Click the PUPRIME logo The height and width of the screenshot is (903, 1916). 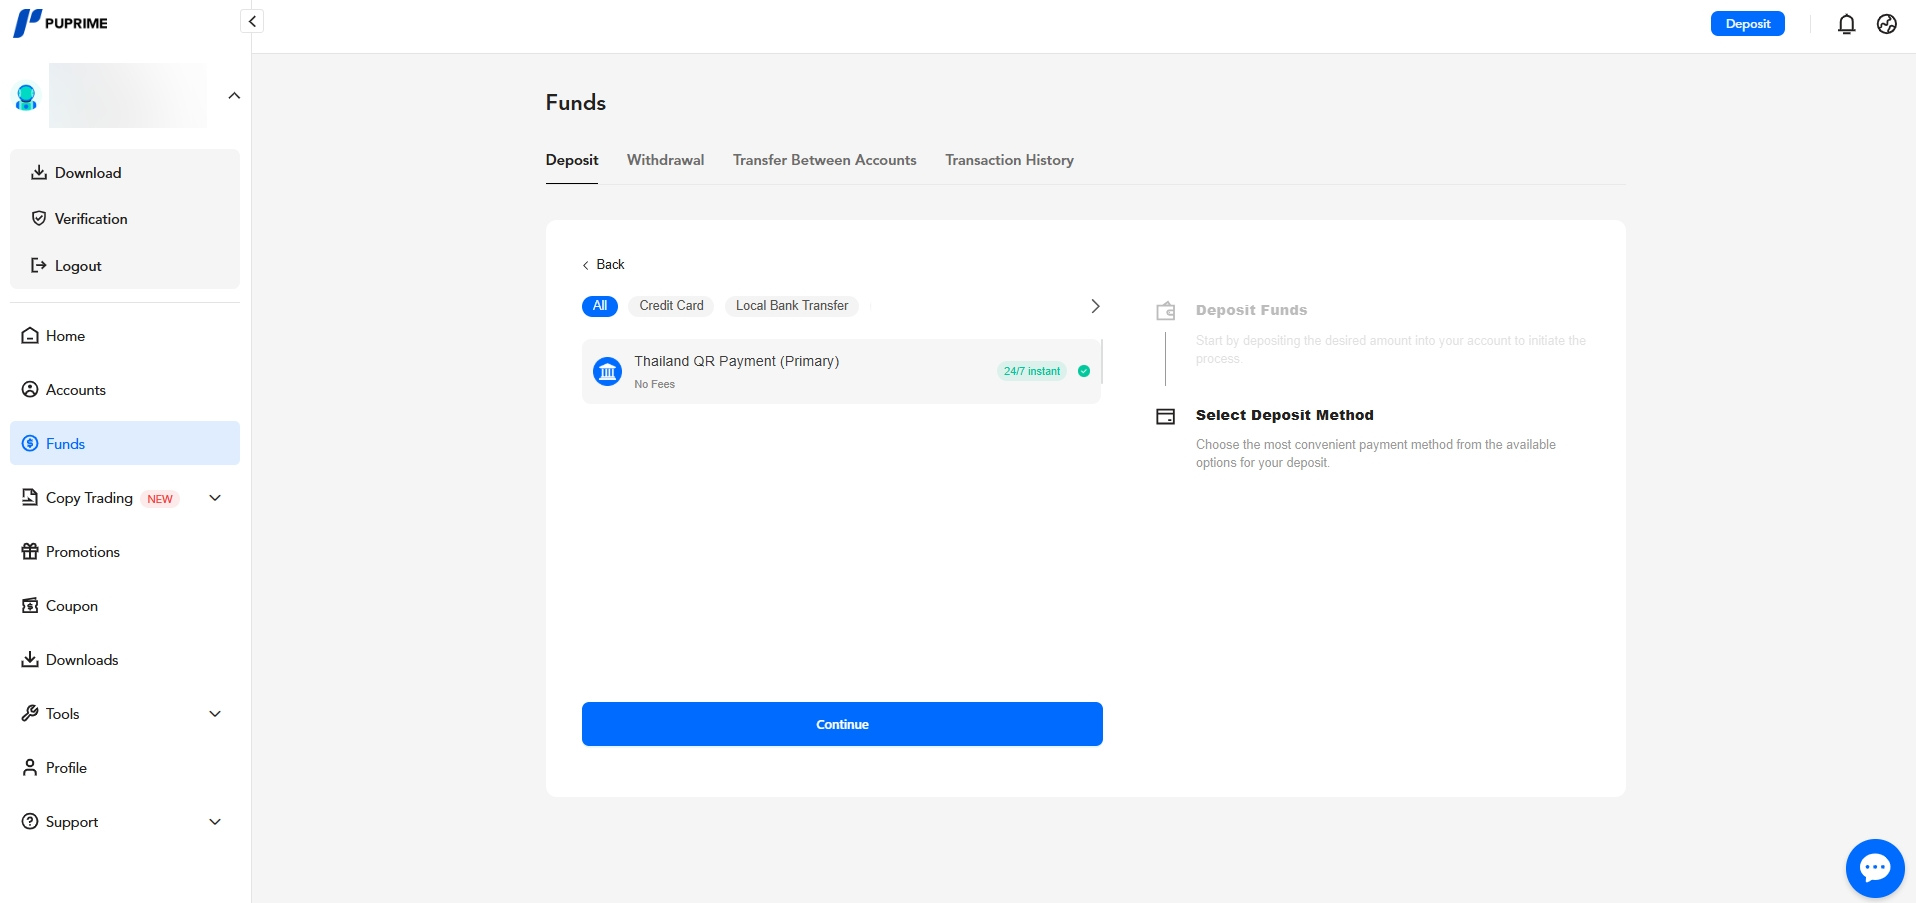(61, 23)
